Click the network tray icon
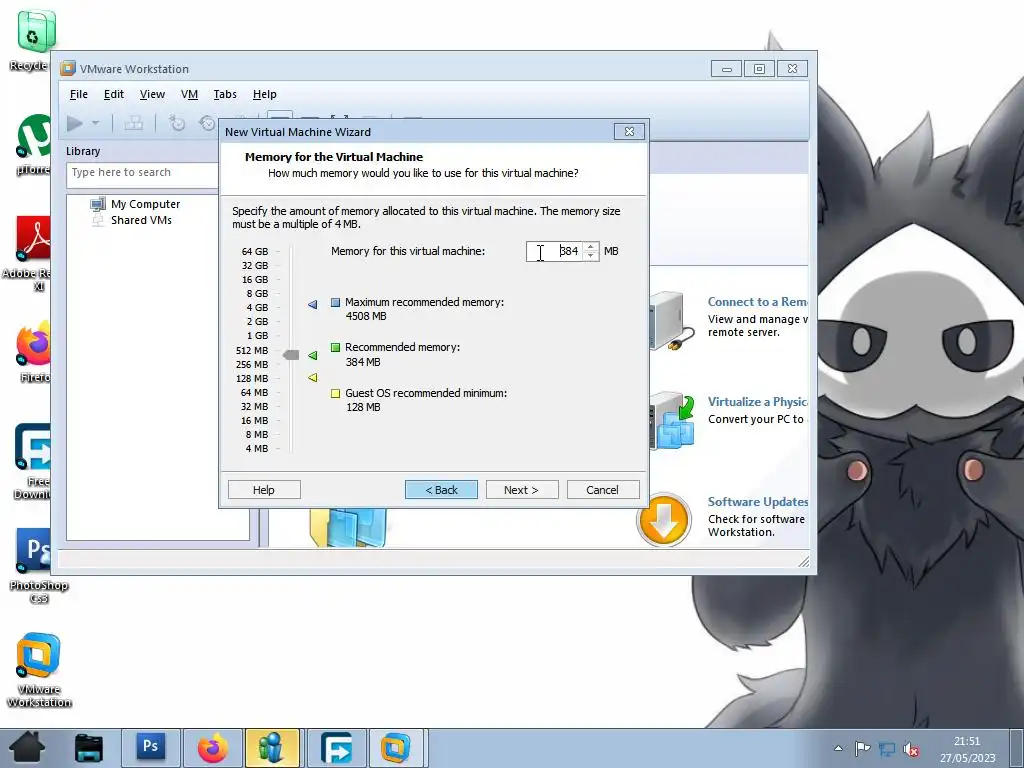Image resolution: width=1024 pixels, height=768 pixels. [x=887, y=749]
